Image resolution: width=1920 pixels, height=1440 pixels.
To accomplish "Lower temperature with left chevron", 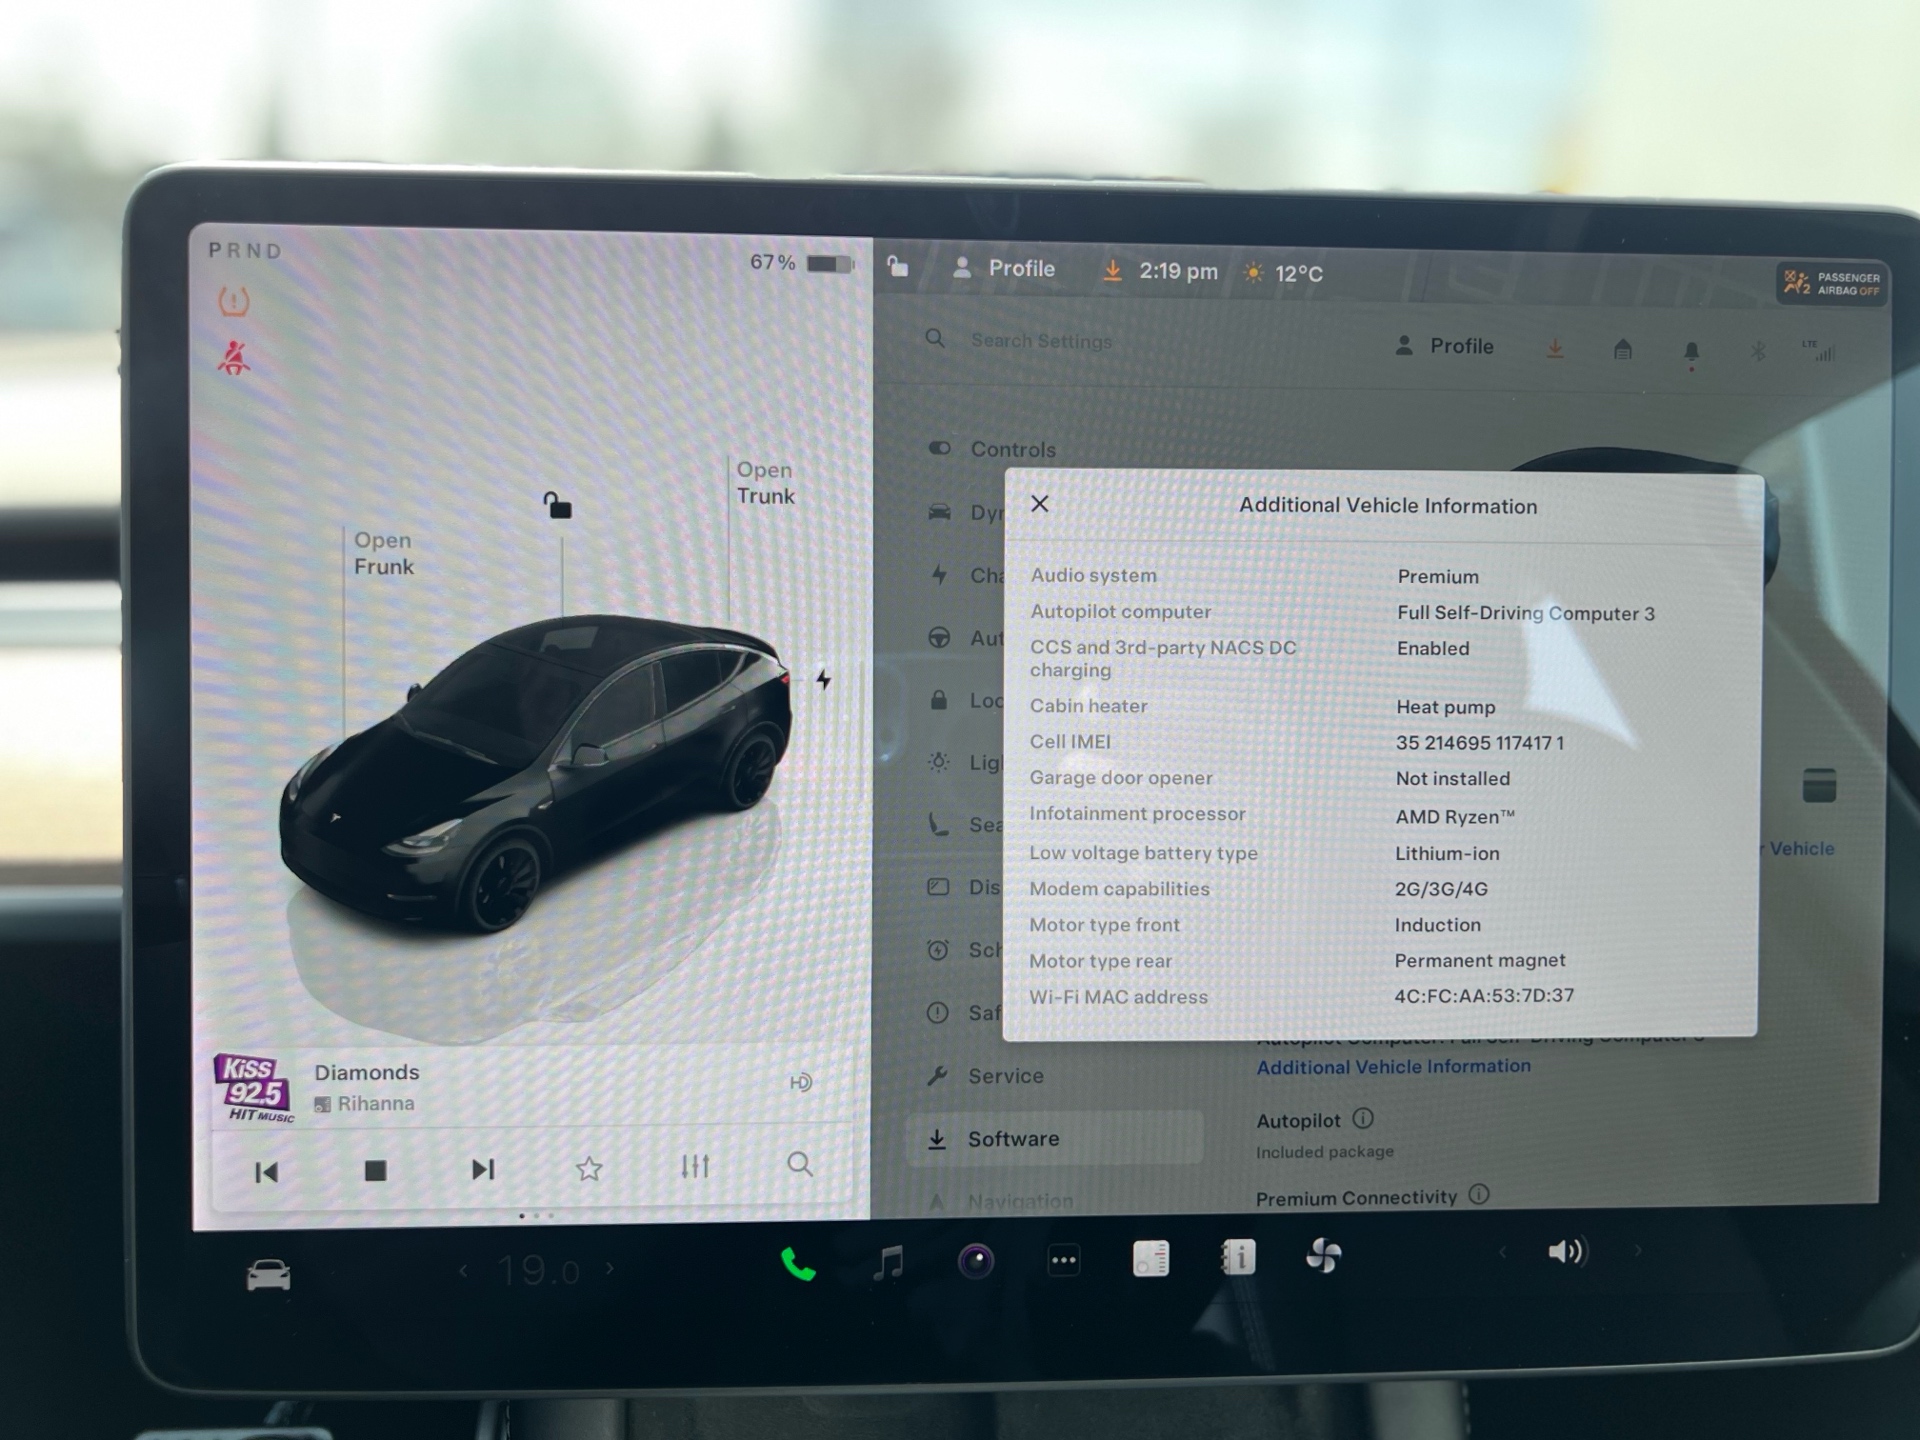I will point(463,1271).
